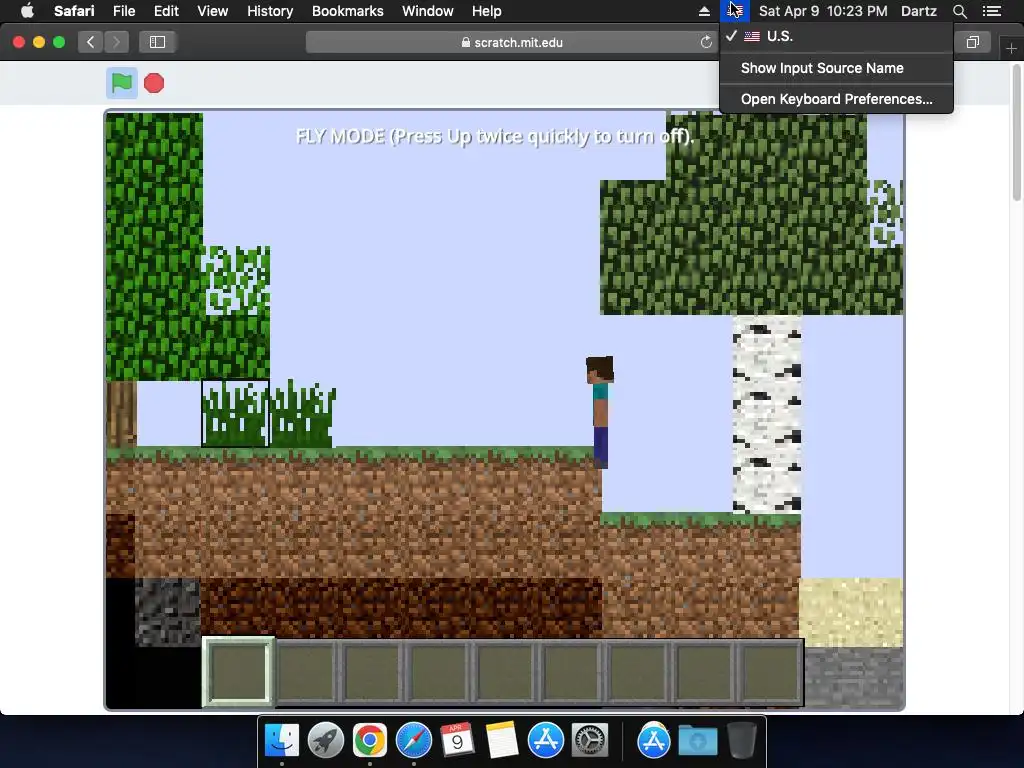Reload the scratch.mit.edu page

click(706, 42)
